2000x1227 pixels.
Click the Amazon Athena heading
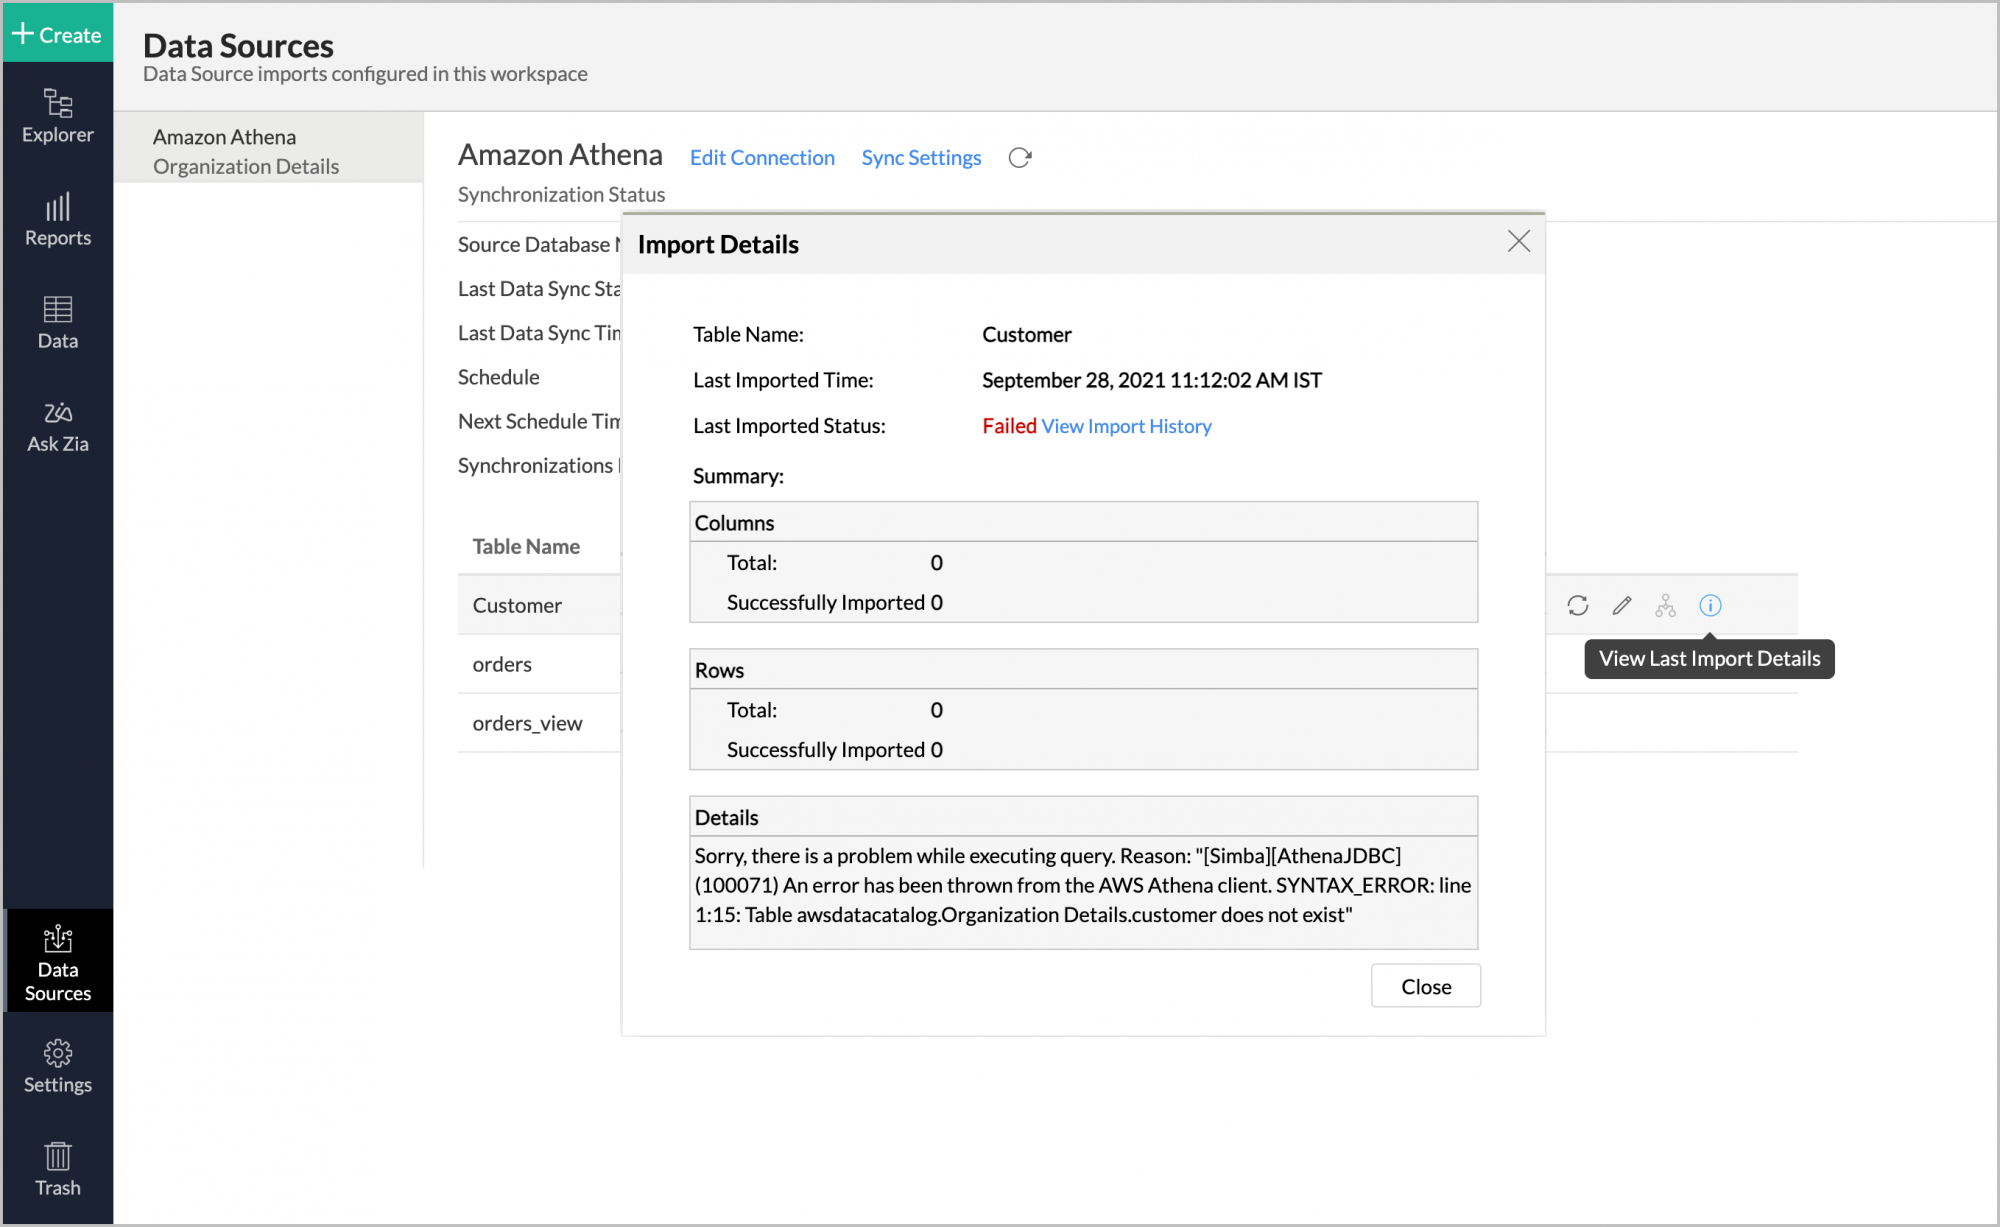point(560,155)
